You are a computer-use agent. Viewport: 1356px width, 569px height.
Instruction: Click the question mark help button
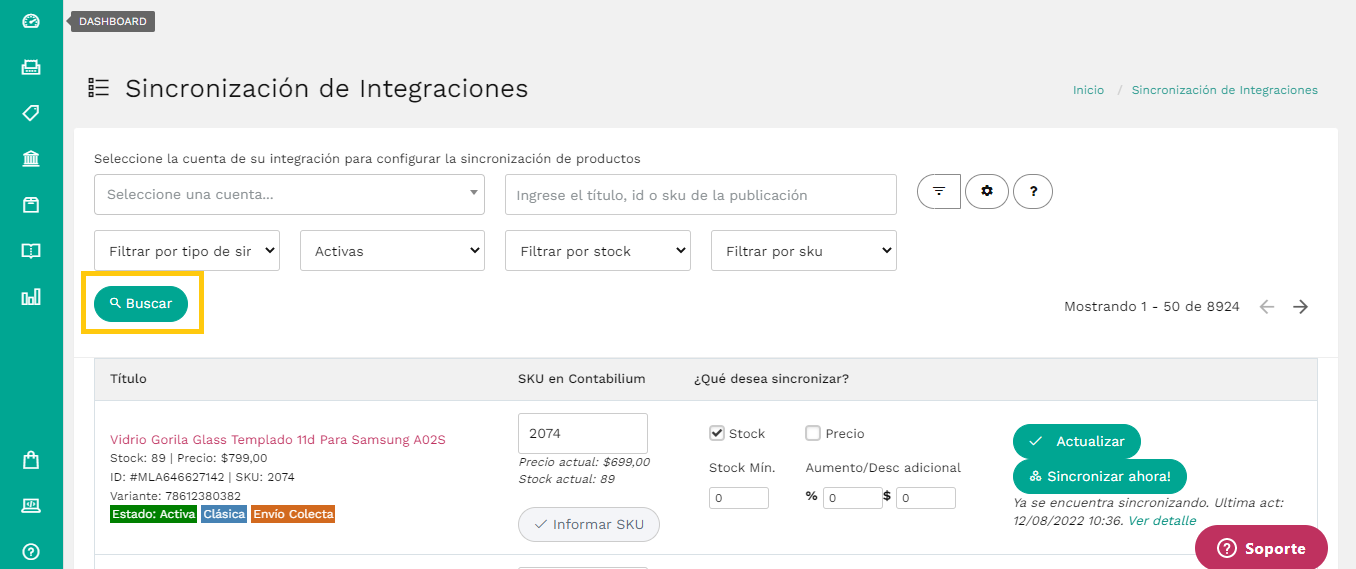coord(1033,191)
